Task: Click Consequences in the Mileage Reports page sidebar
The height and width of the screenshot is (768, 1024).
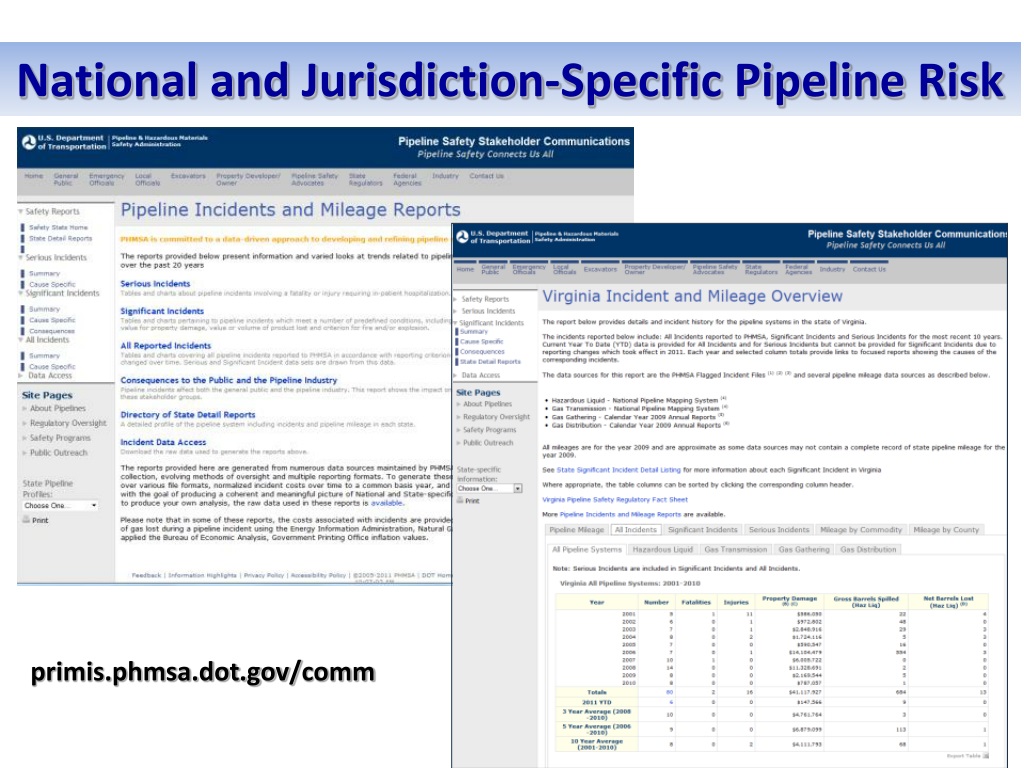Action: pos(52,331)
